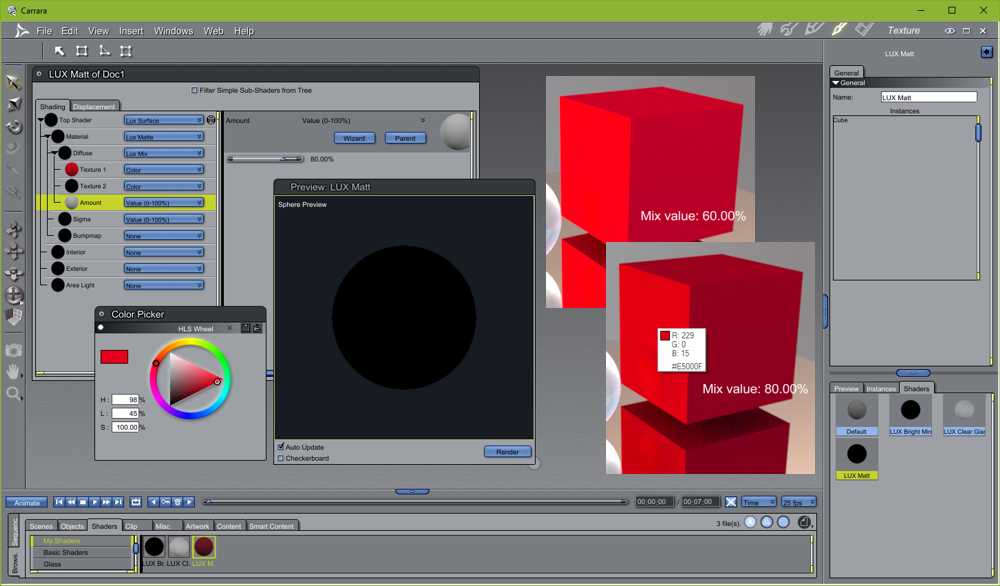Toggle the eye visibility icon near Texture
The height and width of the screenshot is (586, 1000).
click(950, 31)
